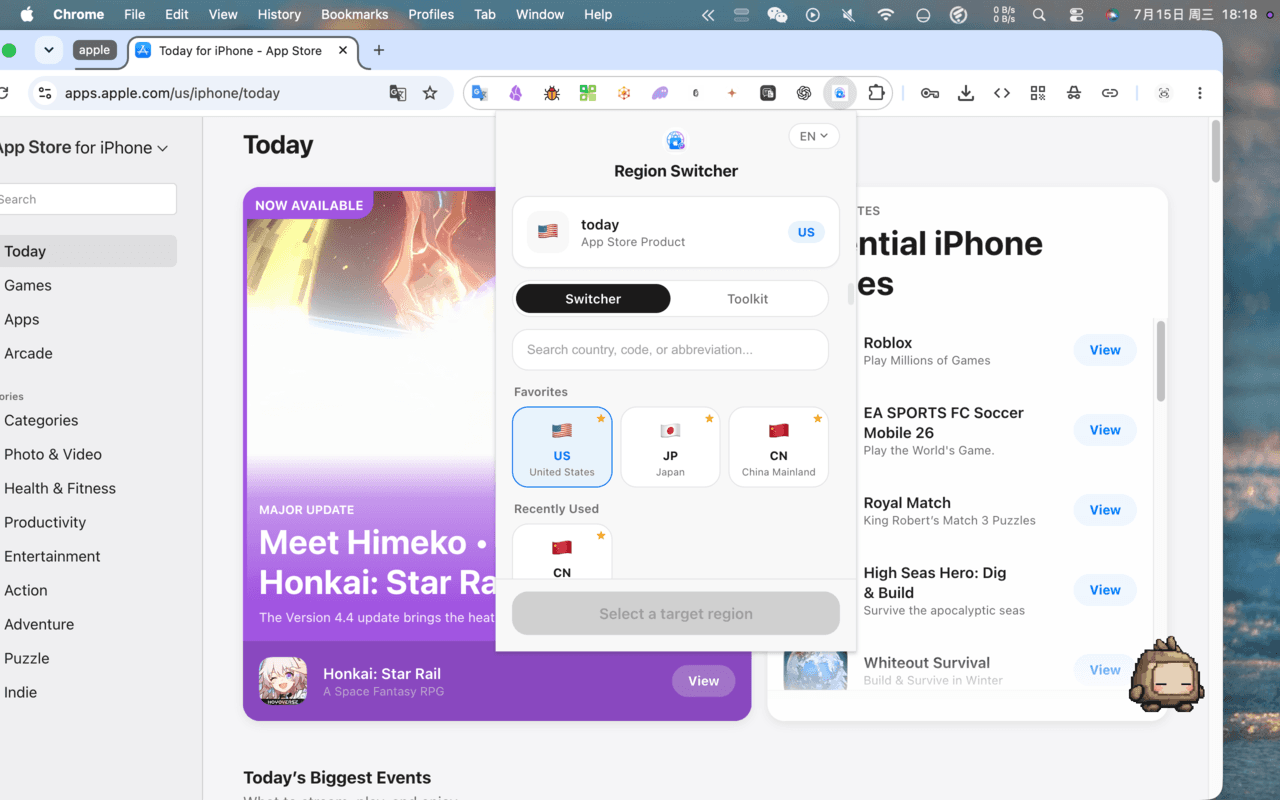Switch to the Switcher tab
Image resolution: width=1280 pixels, height=800 pixels.
(x=593, y=298)
